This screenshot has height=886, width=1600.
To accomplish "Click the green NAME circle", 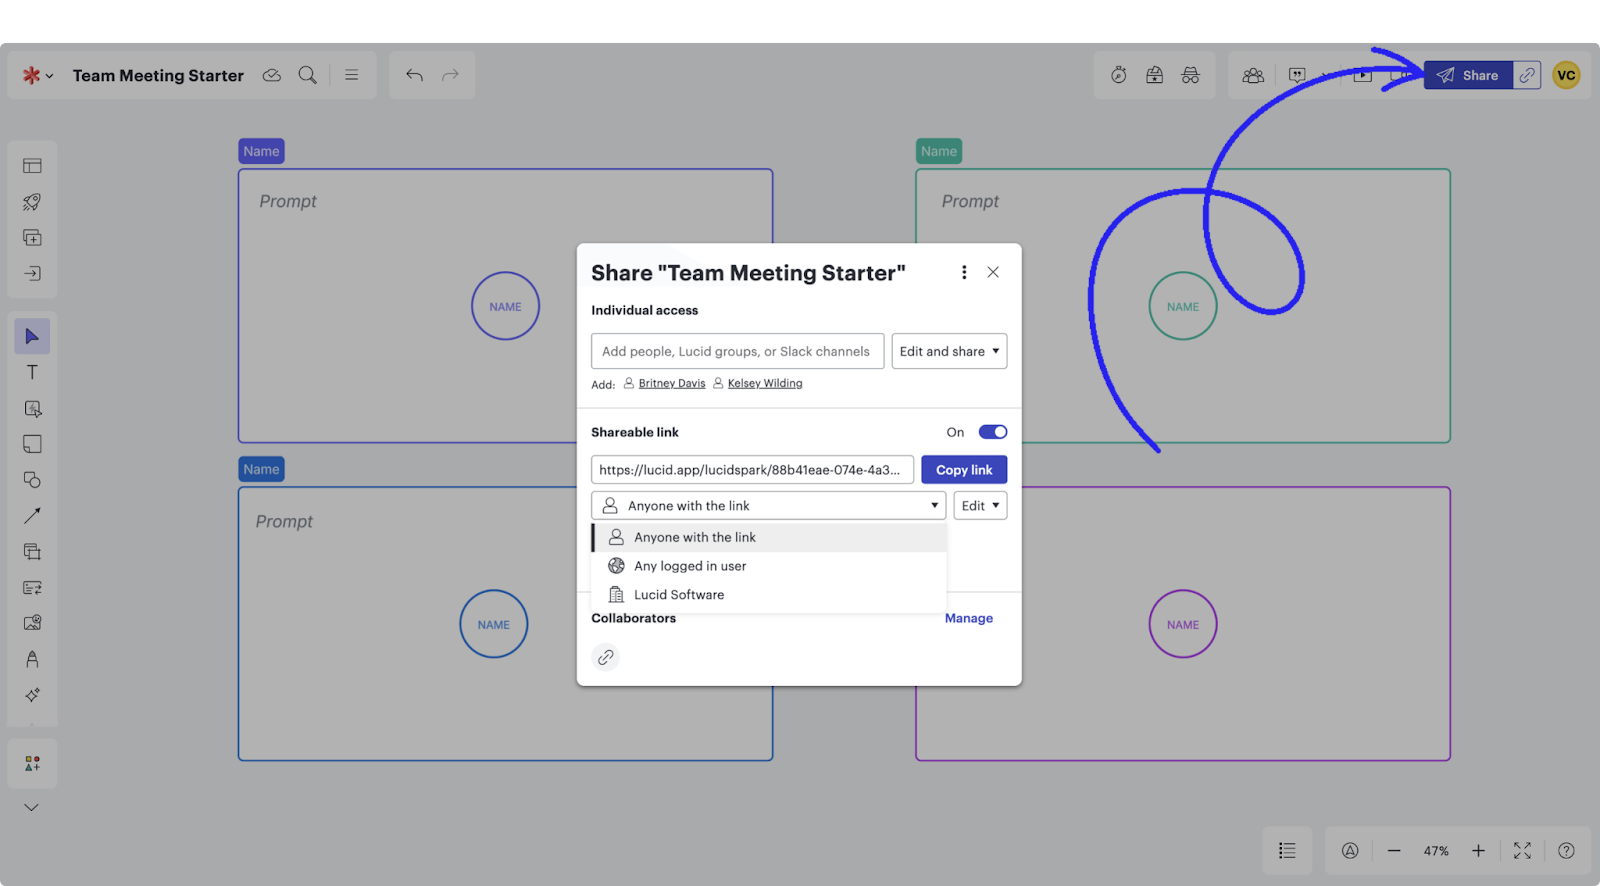I will (x=1183, y=306).
